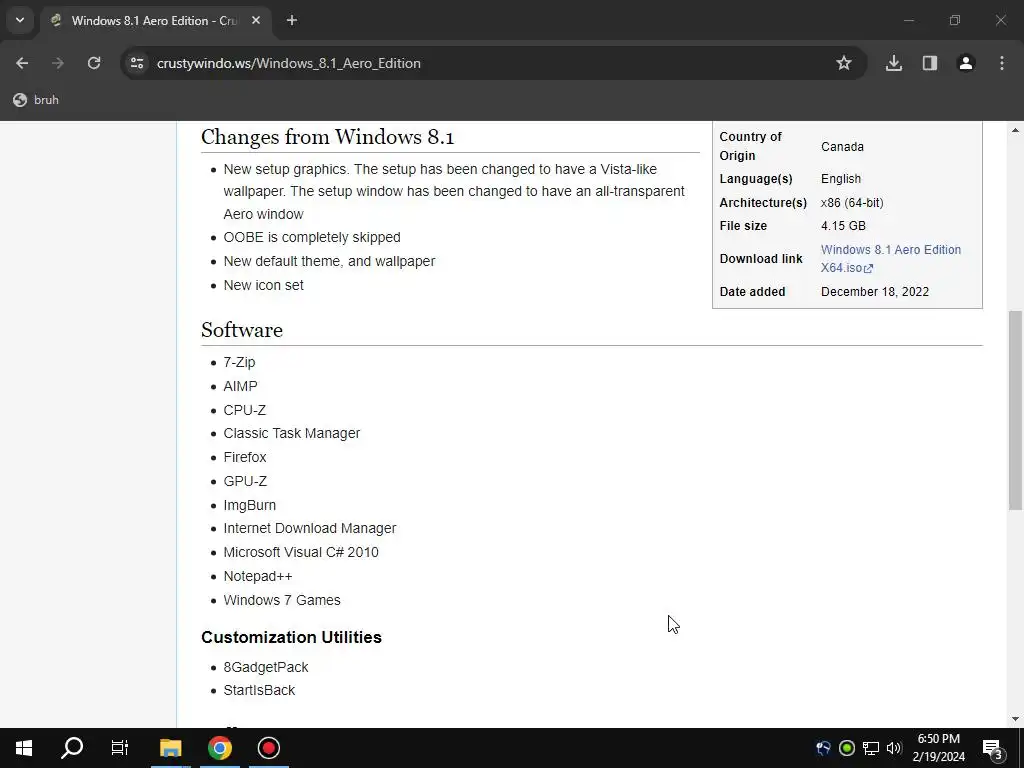This screenshot has width=1024, height=768.
Task: Click the 'GPU-Z' list item
Action: tap(245, 481)
